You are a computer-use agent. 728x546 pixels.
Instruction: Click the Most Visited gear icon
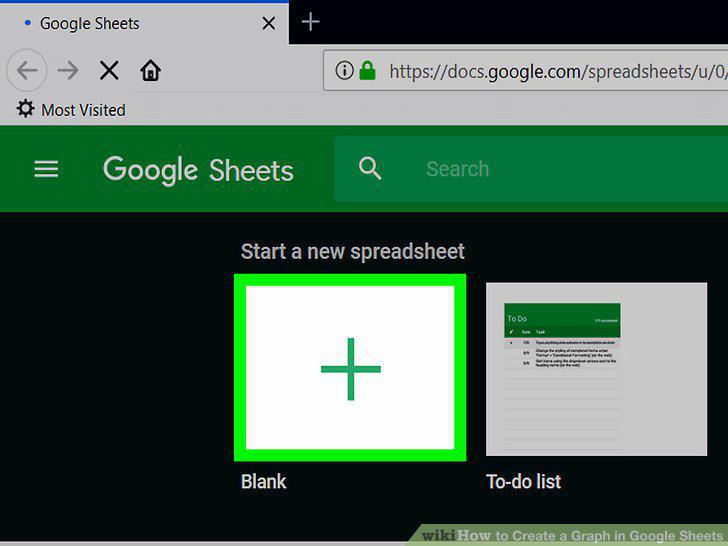tap(25, 109)
